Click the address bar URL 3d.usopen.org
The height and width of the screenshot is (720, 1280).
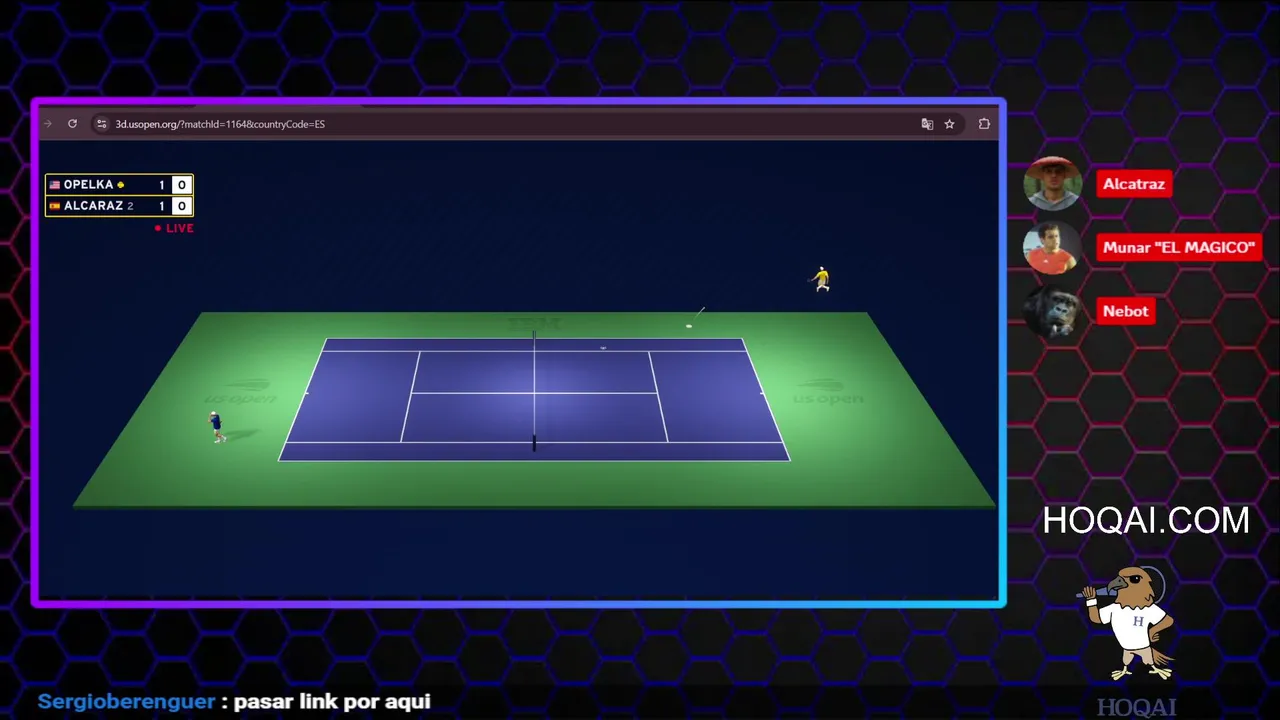220,124
